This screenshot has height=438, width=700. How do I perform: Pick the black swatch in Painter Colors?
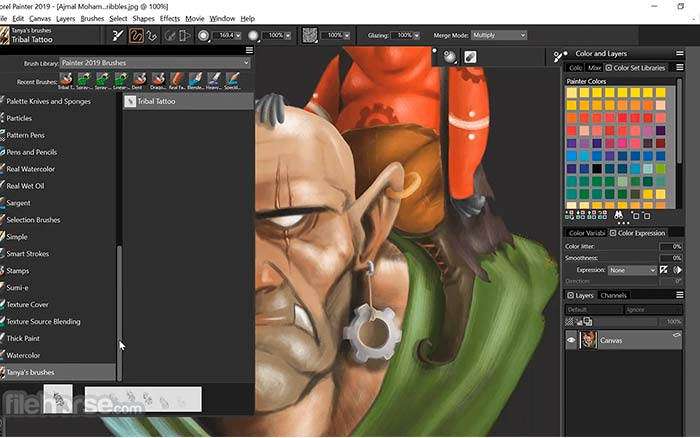pyautogui.click(x=597, y=169)
